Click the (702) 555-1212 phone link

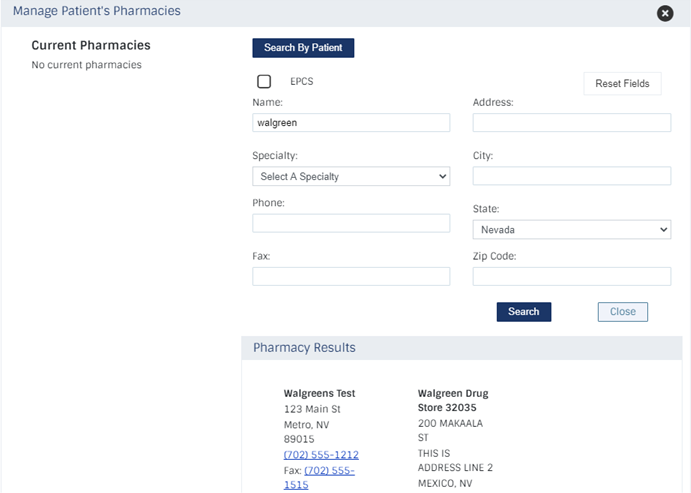pyautogui.click(x=321, y=455)
